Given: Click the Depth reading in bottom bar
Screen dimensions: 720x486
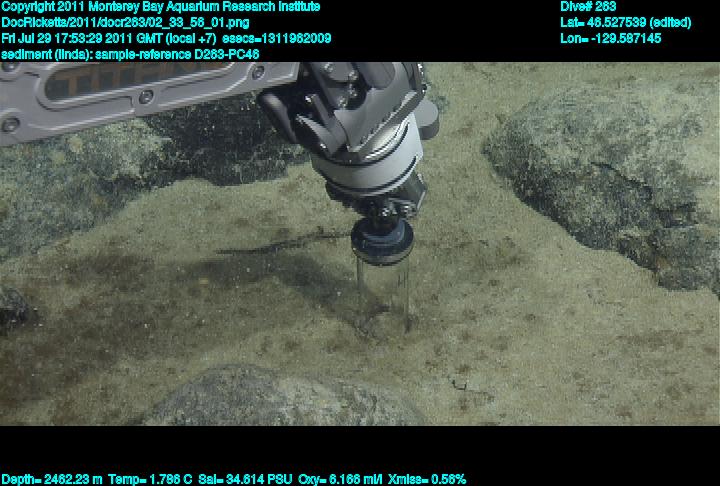Looking at the screenshot, I should (48, 479).
